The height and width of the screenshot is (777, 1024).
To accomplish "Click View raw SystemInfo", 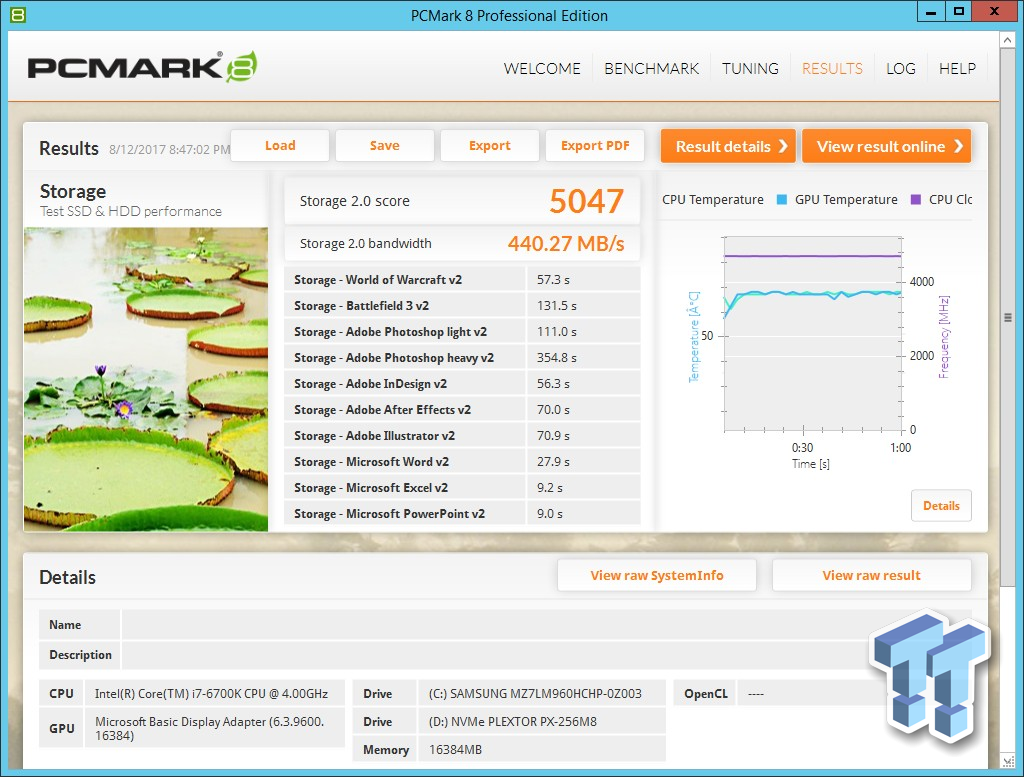I will coord(657,576).
